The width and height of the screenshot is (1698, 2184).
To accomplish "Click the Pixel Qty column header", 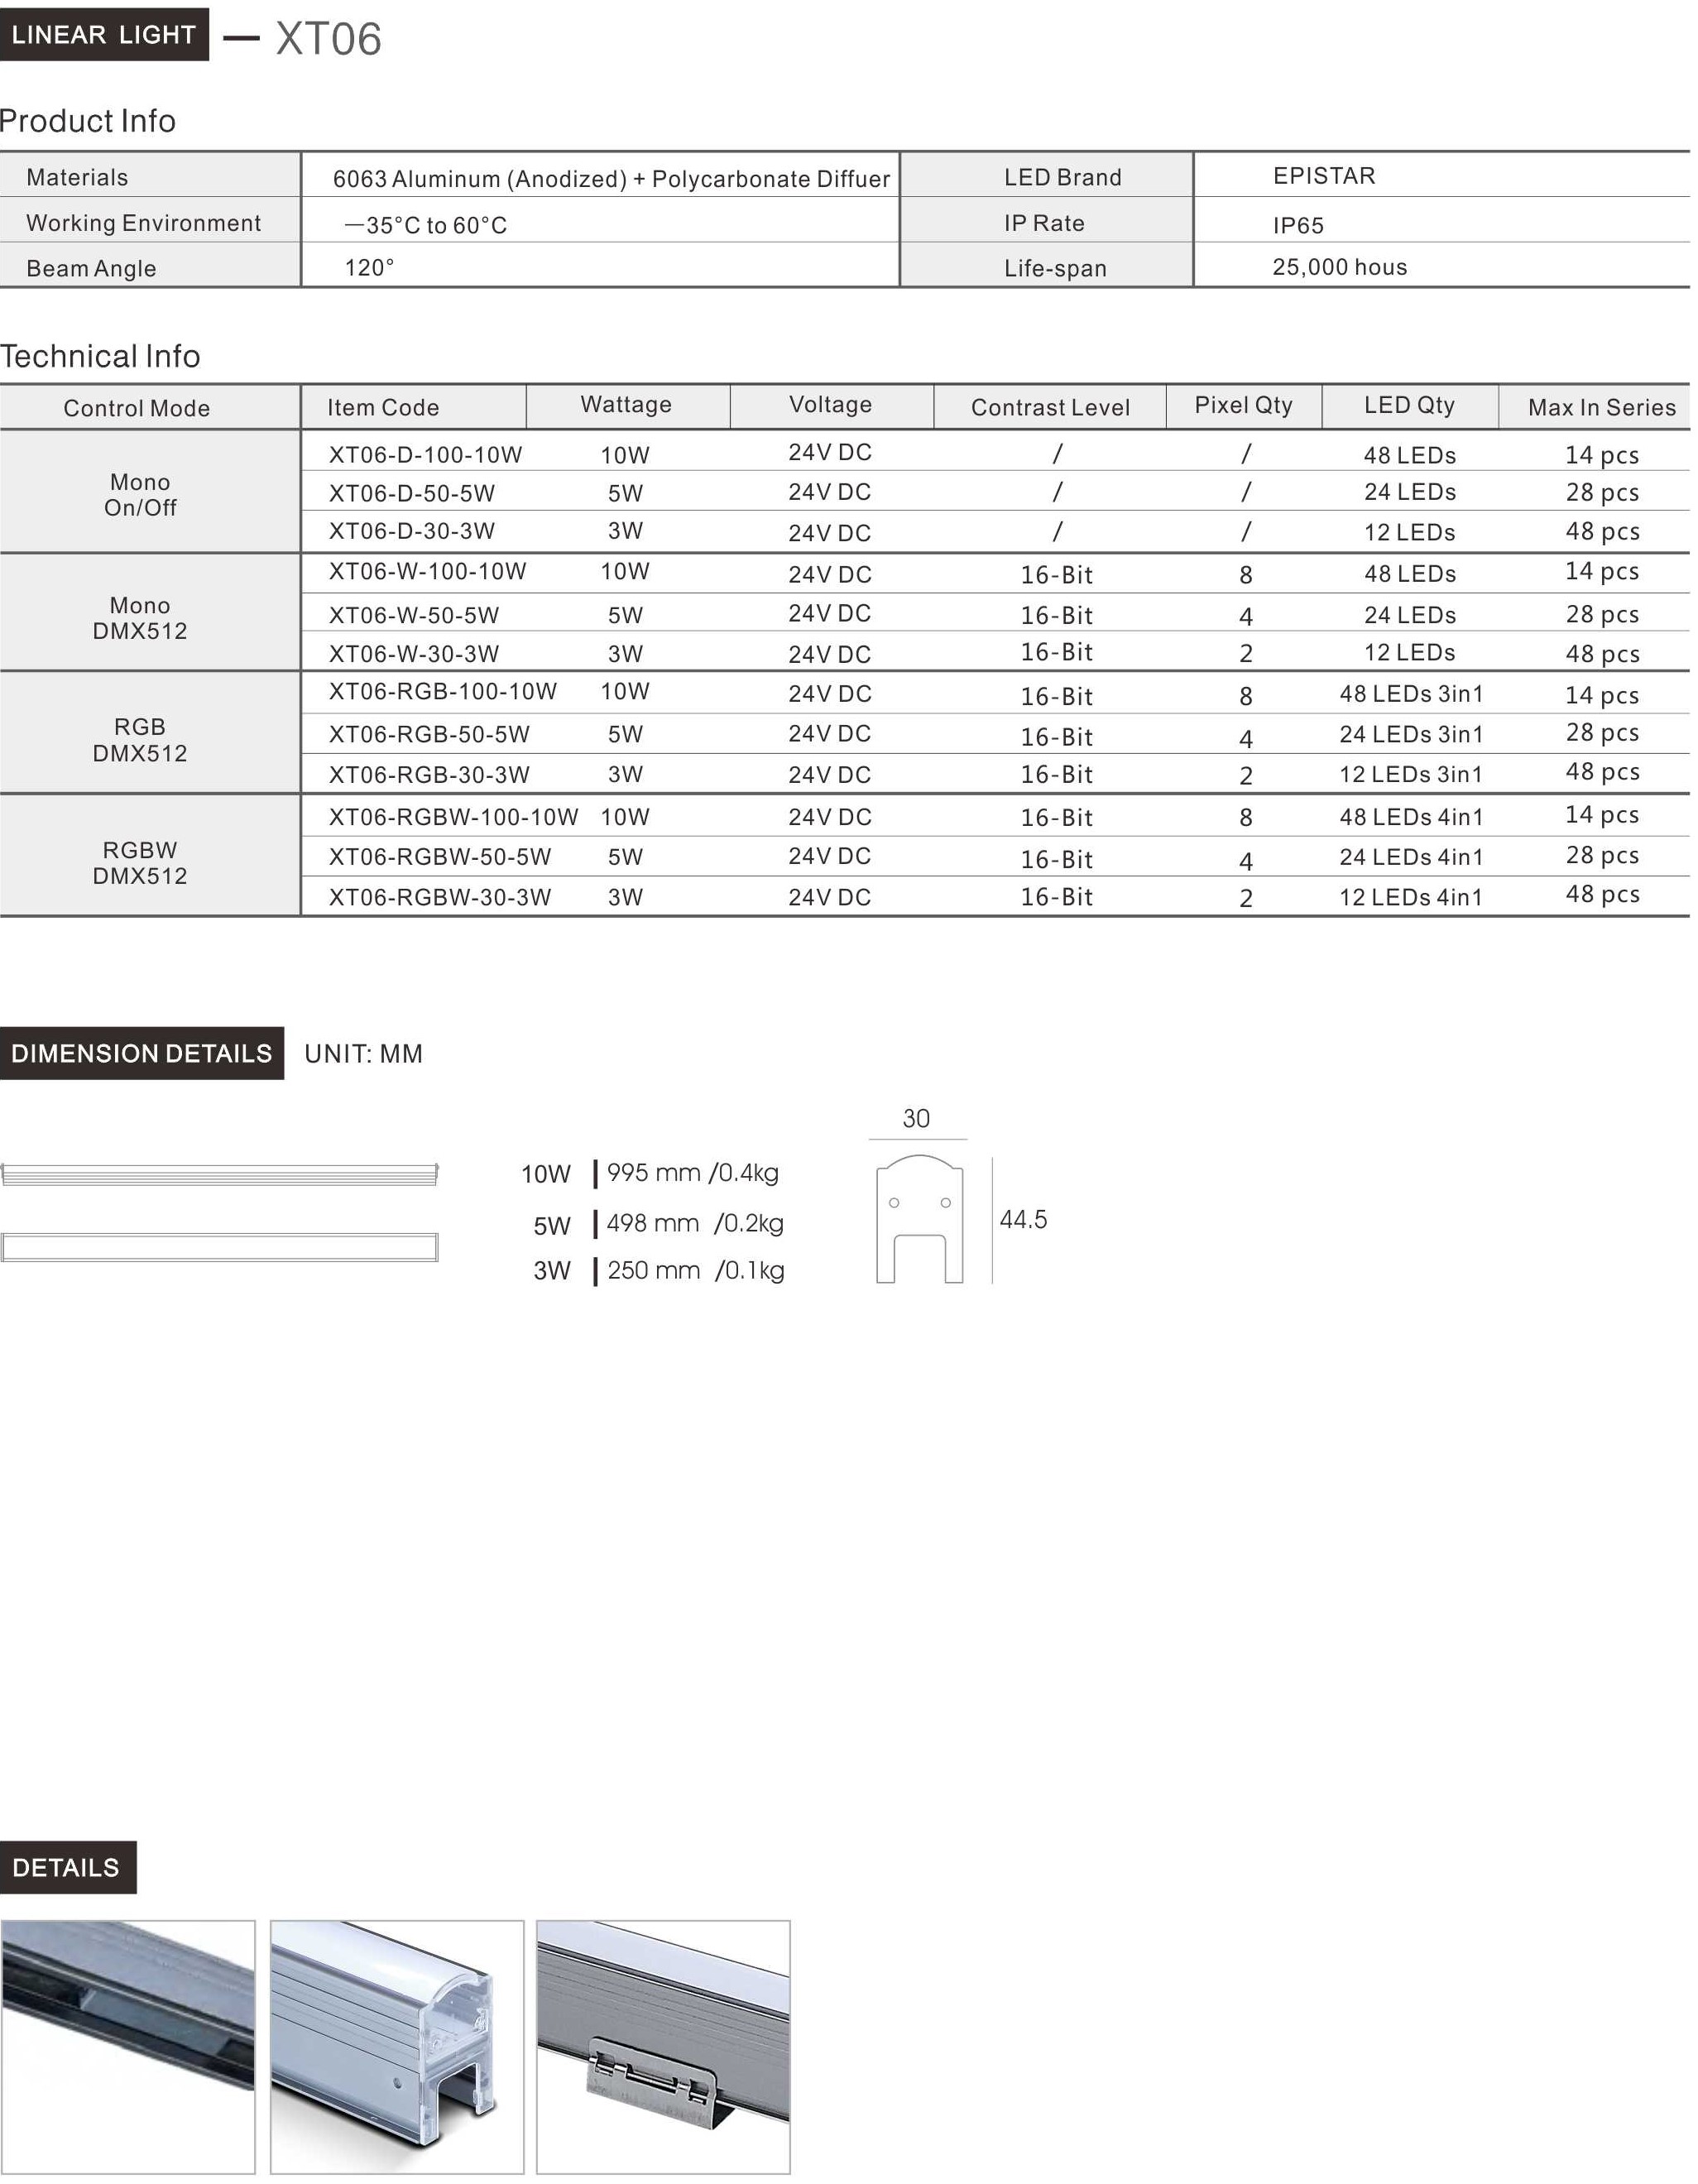I will (x=1243, y=405).
